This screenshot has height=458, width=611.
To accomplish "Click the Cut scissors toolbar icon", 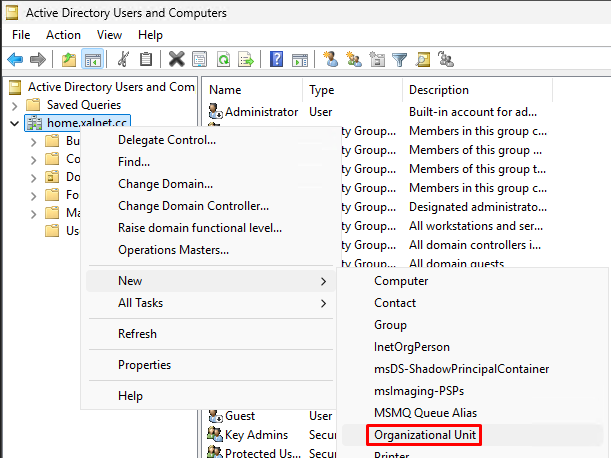I will tap(123, 60).
